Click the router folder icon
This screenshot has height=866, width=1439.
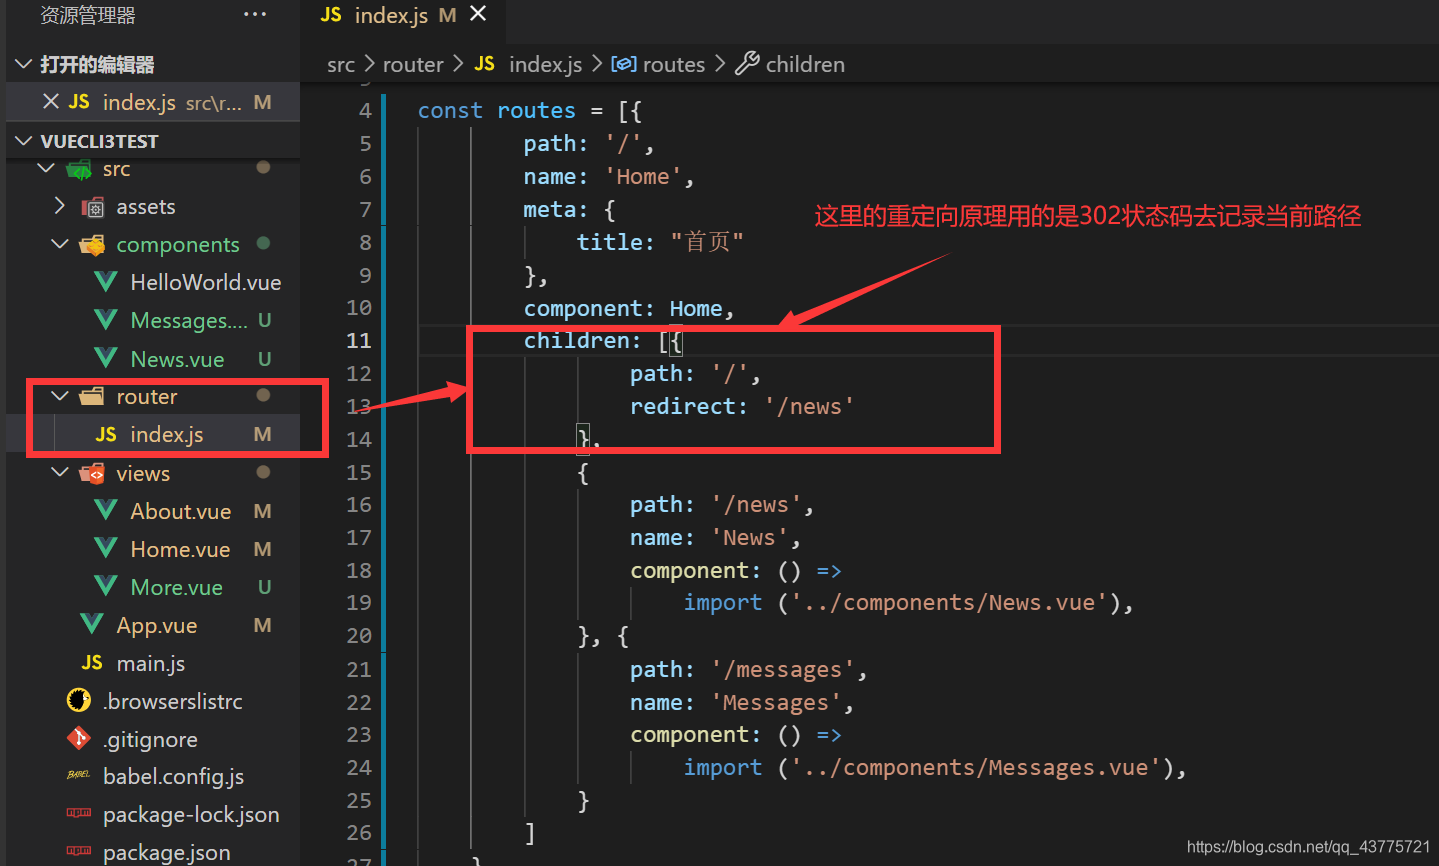coord(92,397)
